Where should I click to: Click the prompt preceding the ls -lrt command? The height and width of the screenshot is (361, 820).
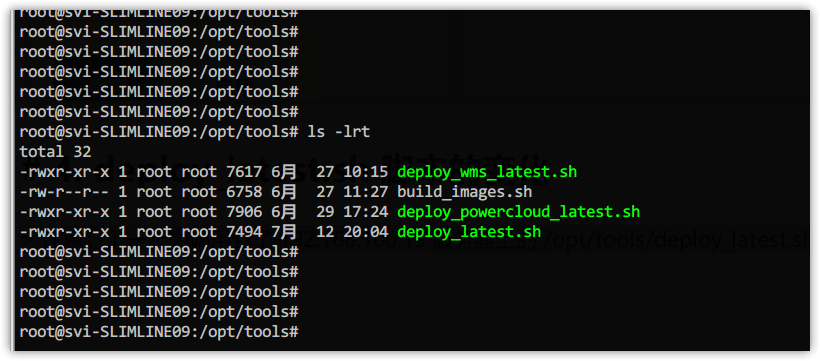158,132
